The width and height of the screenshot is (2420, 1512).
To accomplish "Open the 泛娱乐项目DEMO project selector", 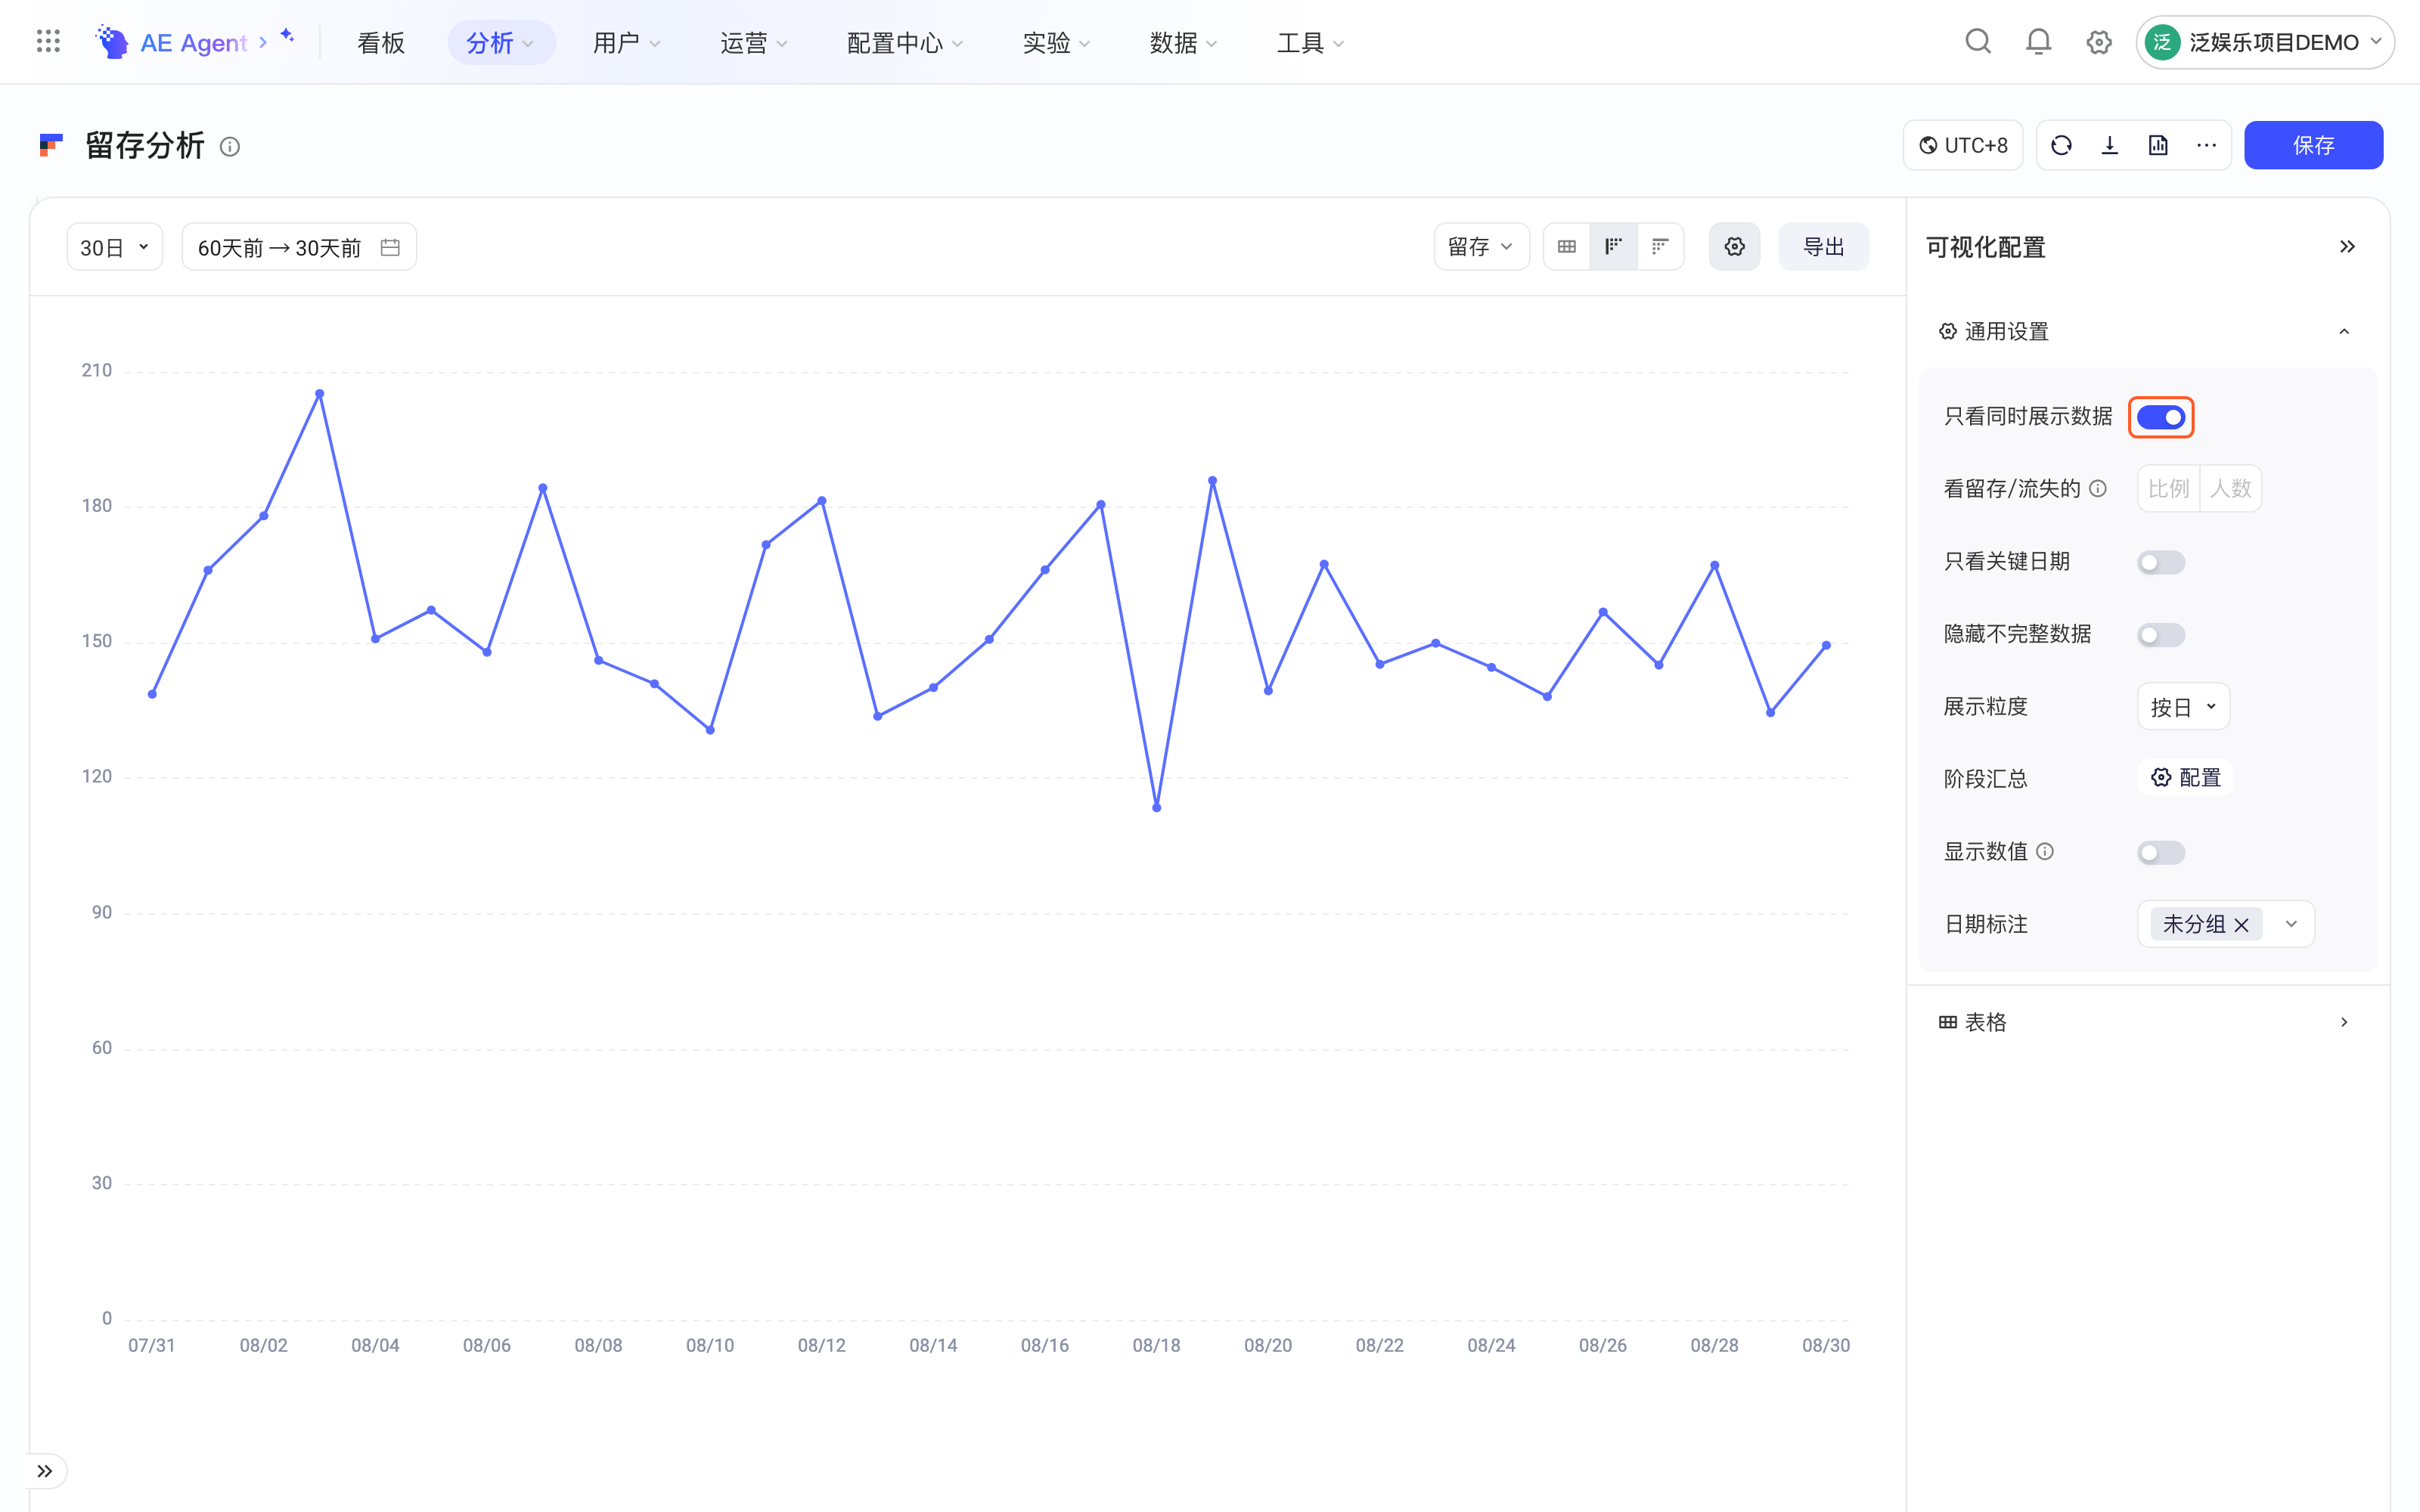I will (x=2265, y=42).
